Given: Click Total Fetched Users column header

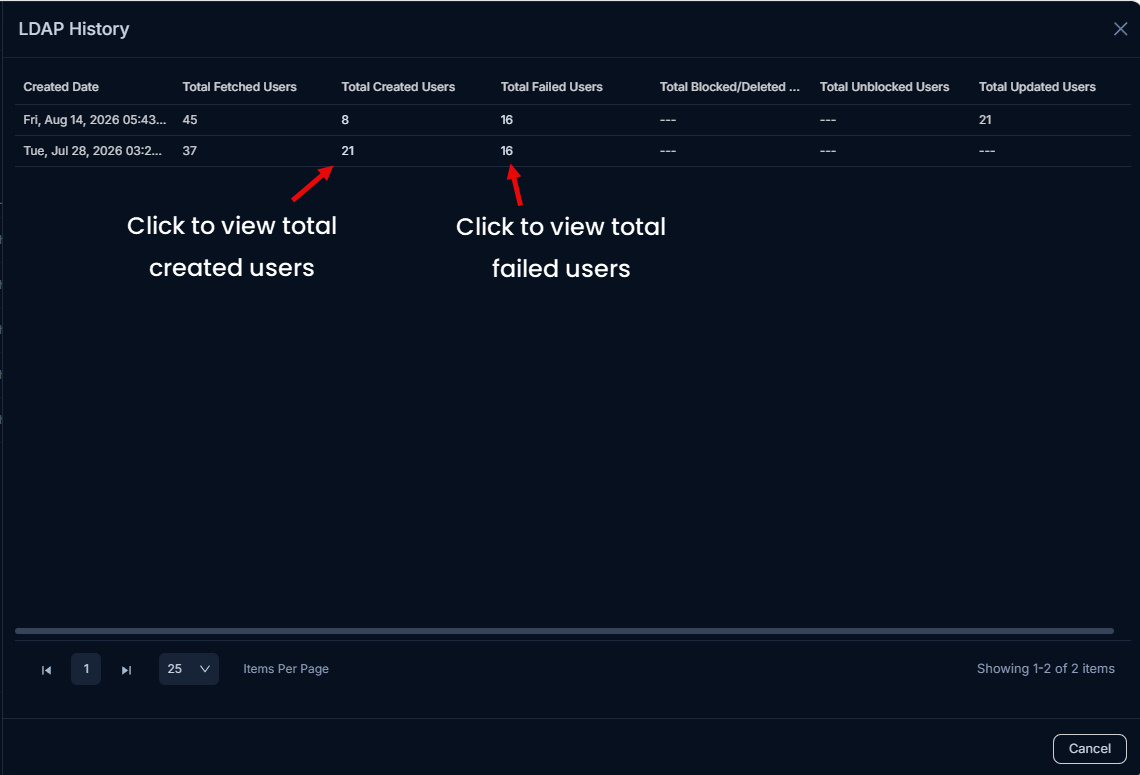Looking at the screenshot, I should pyautogui.click(x=239, y=87).
